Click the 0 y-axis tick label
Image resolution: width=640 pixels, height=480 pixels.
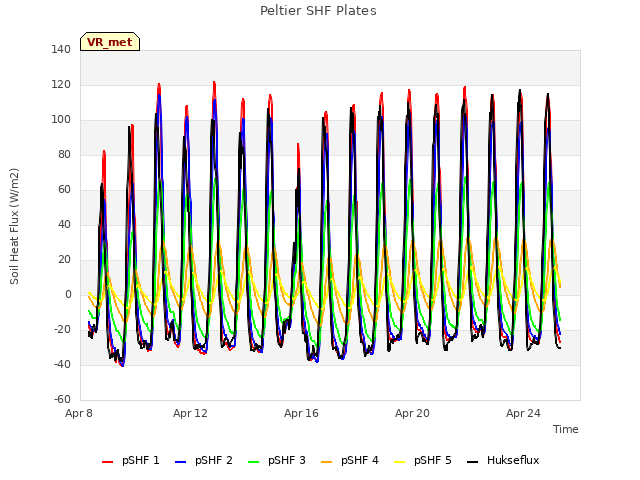(68, 294)
